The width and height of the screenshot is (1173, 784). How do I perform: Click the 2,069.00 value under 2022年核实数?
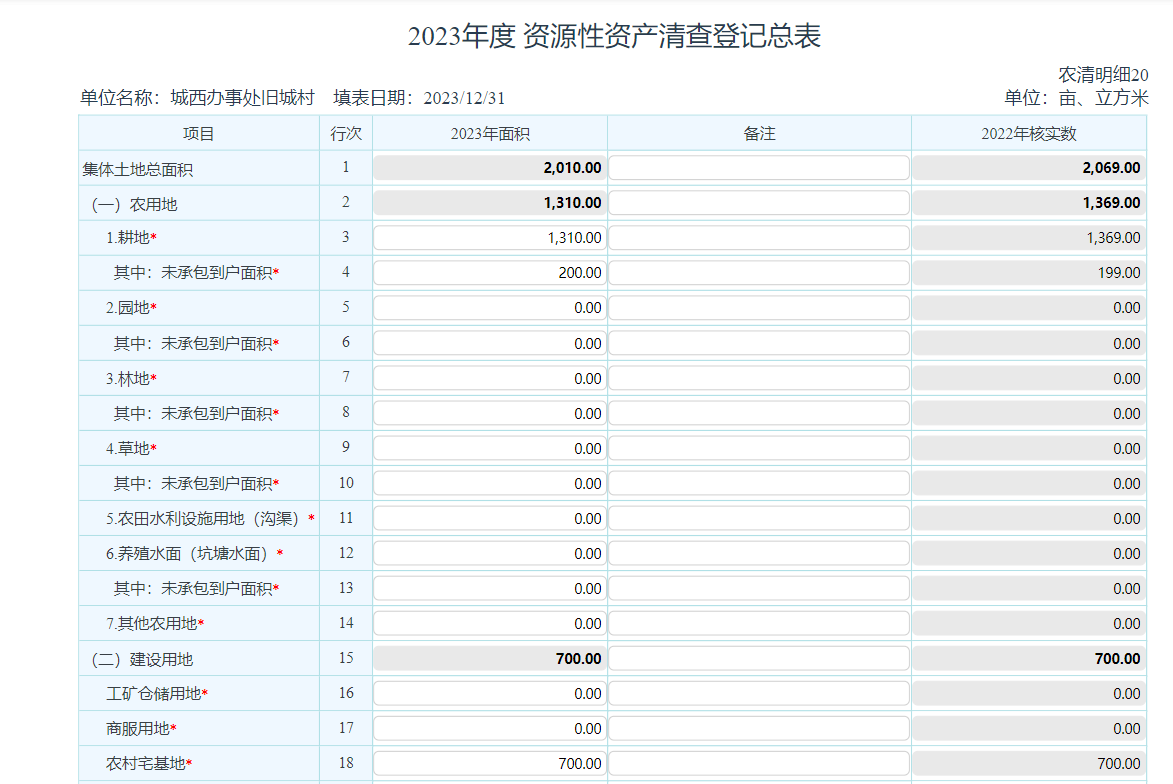(1029, 168)
